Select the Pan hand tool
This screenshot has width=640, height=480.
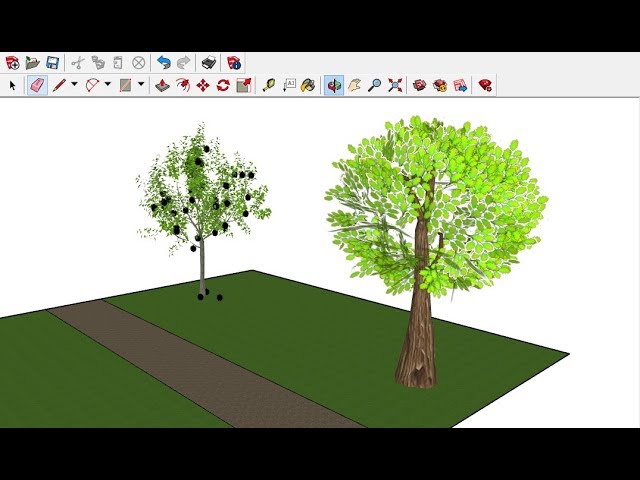[x=354, y=85]
